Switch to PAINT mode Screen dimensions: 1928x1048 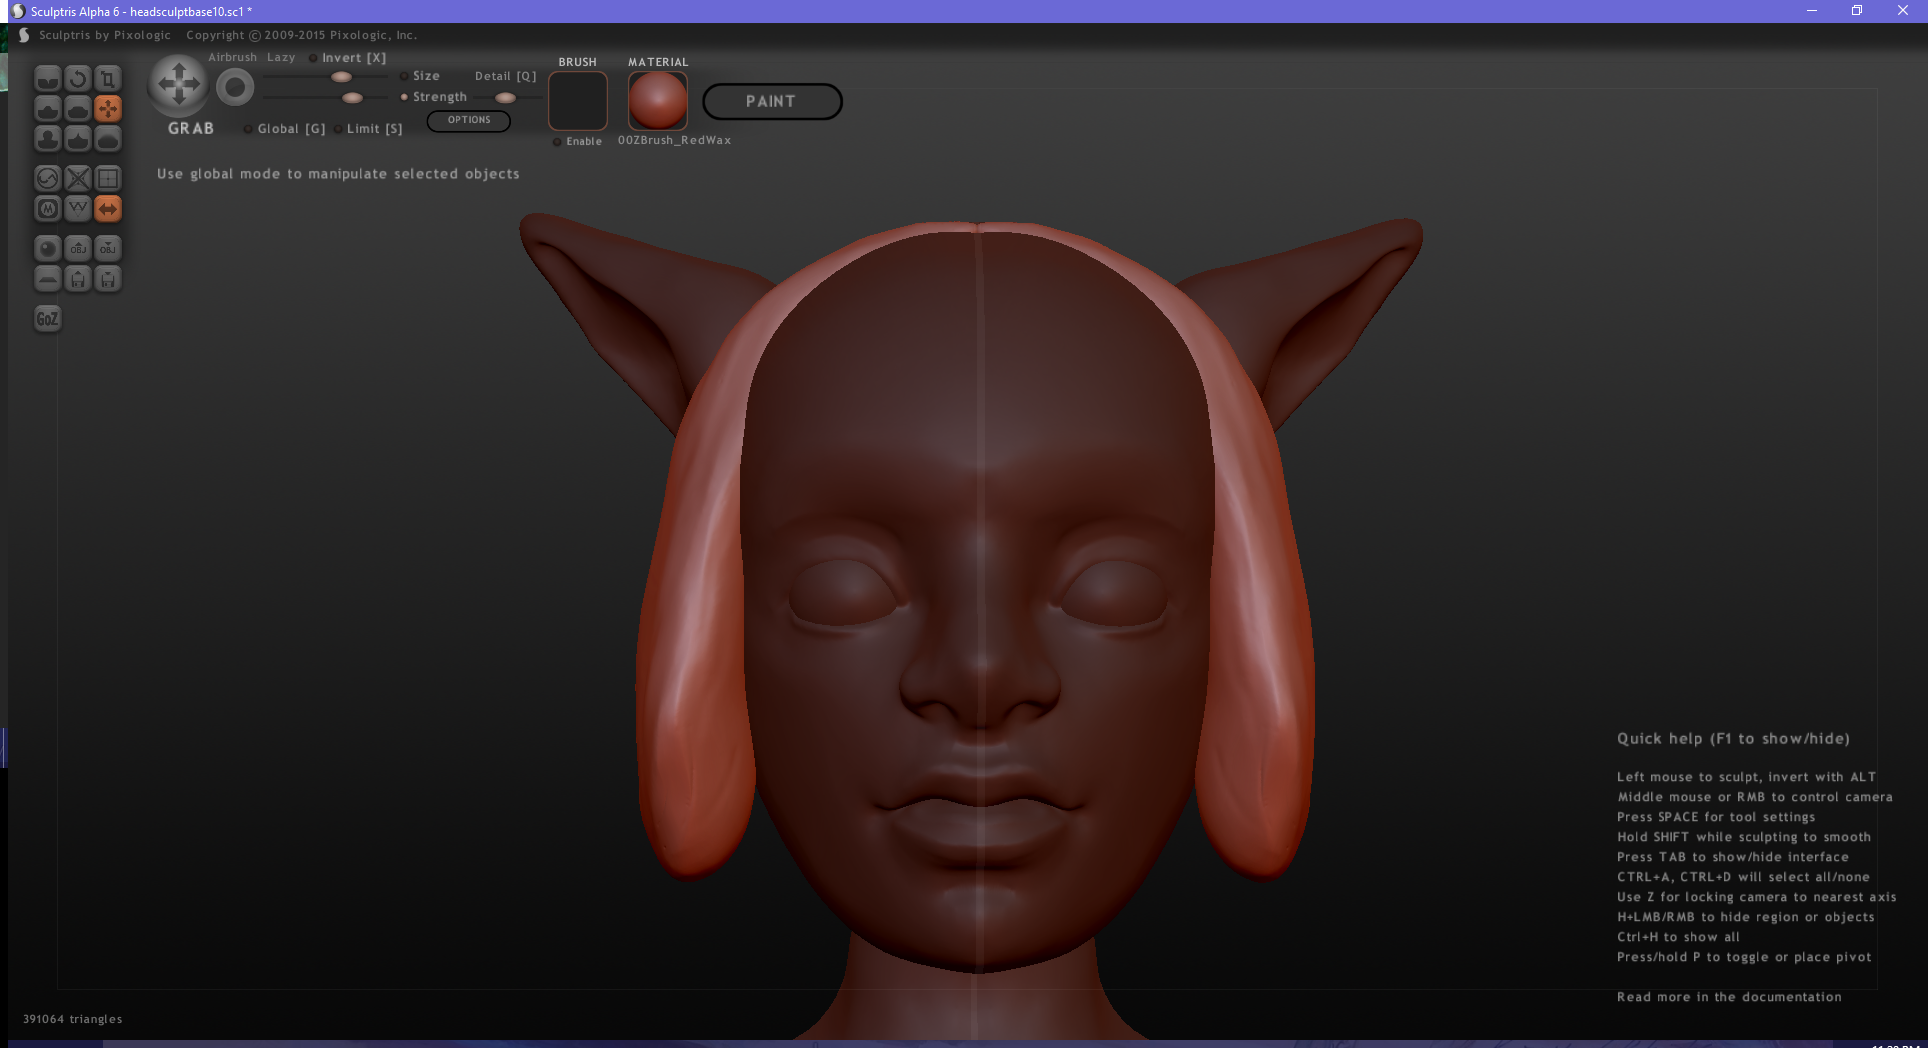tap(771, 102)
